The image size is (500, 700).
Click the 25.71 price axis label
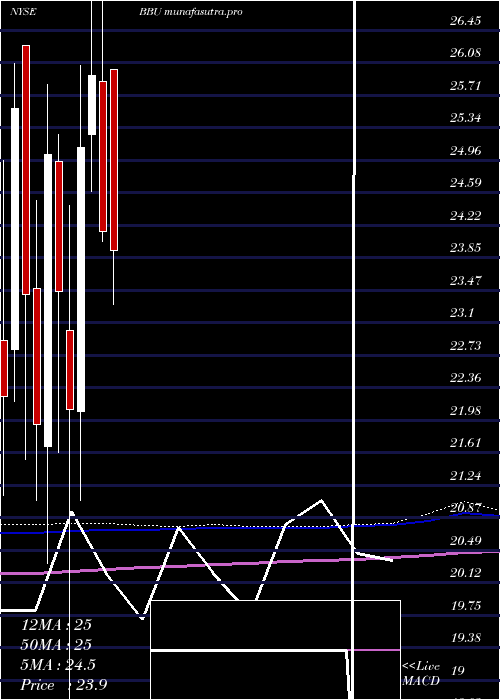tap(465, 85)
